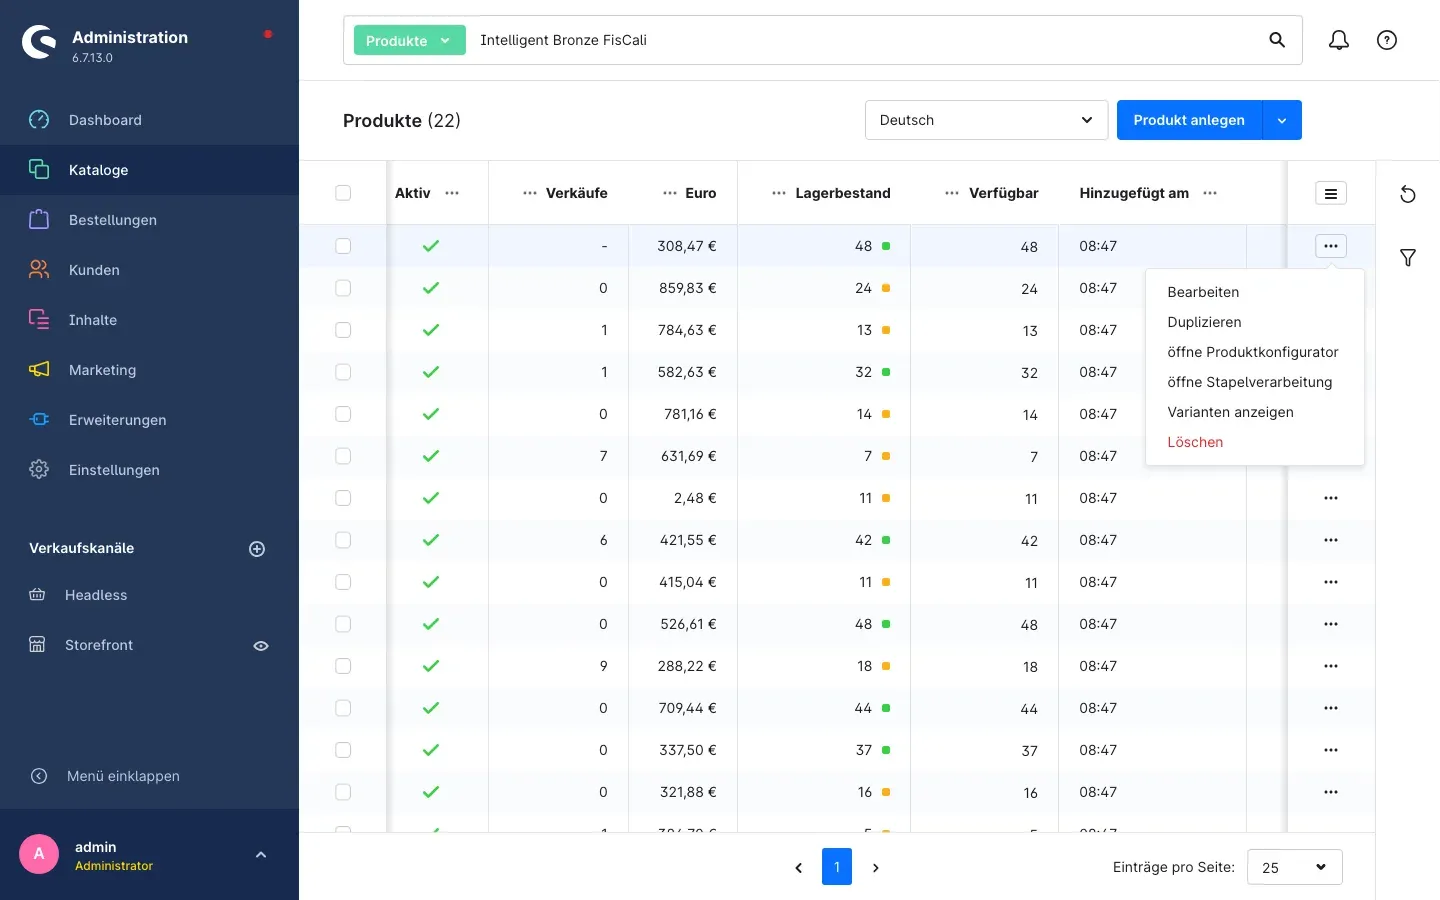Image resolution: width=1440 pixels, height=900 pixels.
Task: Check the 308,47 € product row
Action: click(x=343, y=246)
